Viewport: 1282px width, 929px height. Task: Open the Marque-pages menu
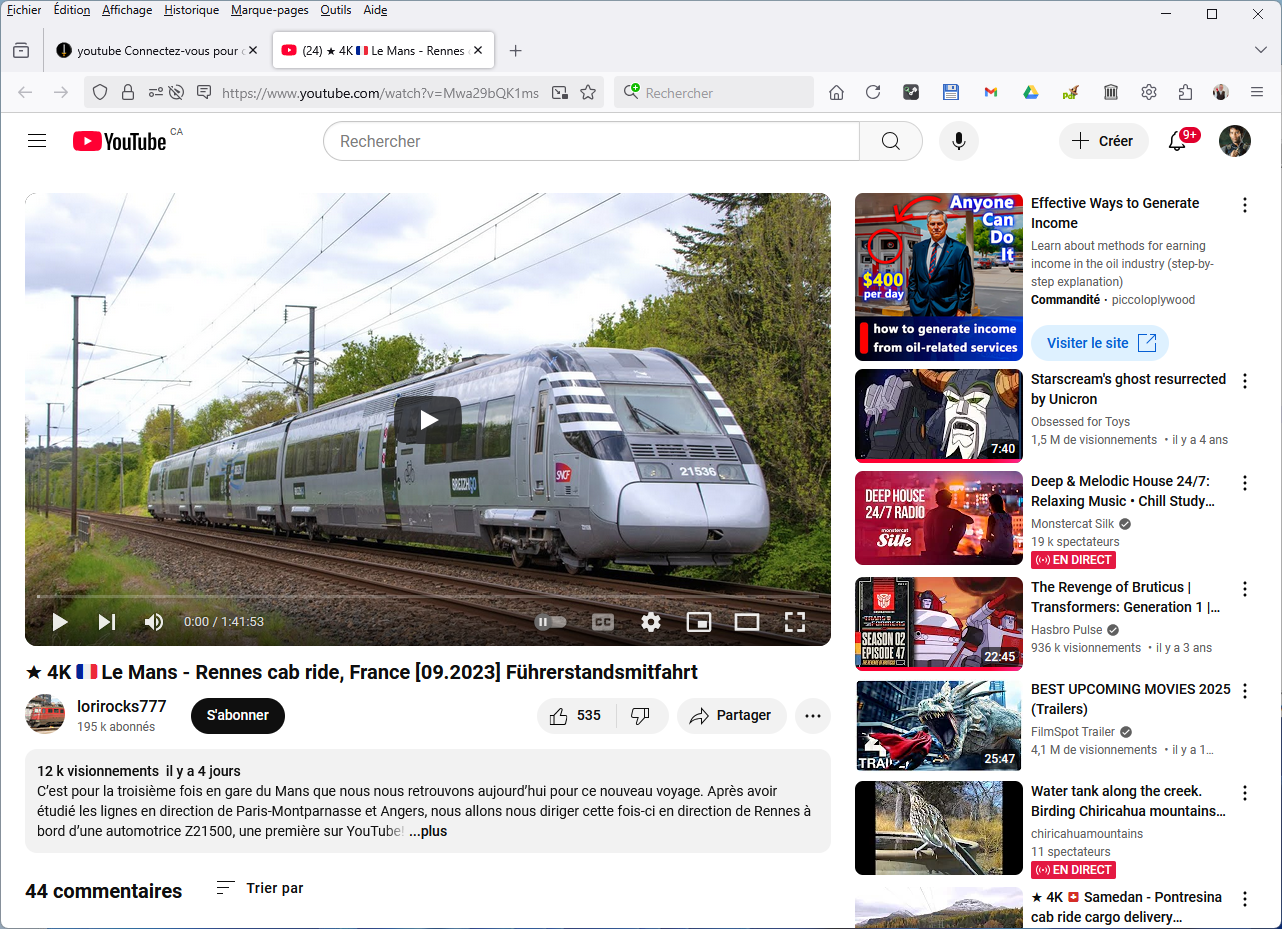click(x=269, y=10)
